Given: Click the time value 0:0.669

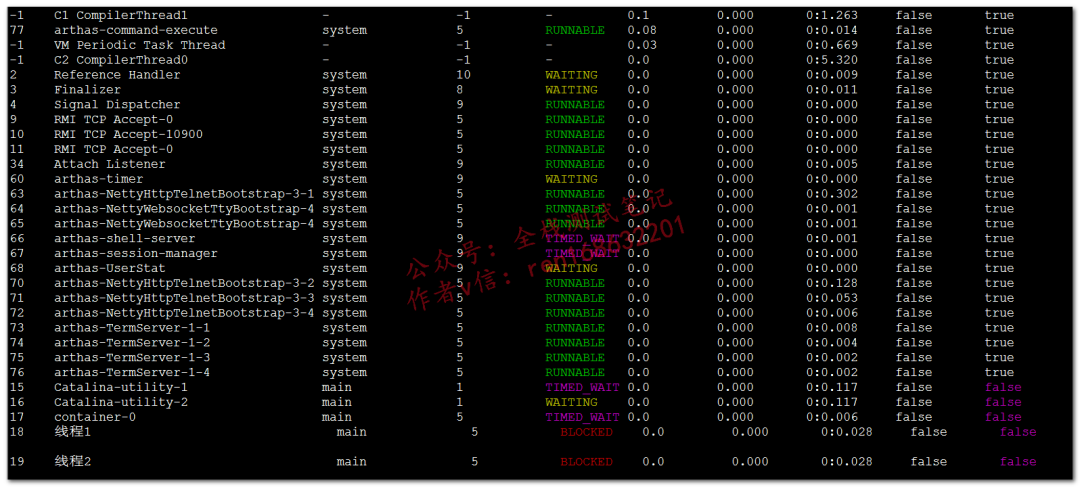Looking at the screenshot, I should point(832,45).
